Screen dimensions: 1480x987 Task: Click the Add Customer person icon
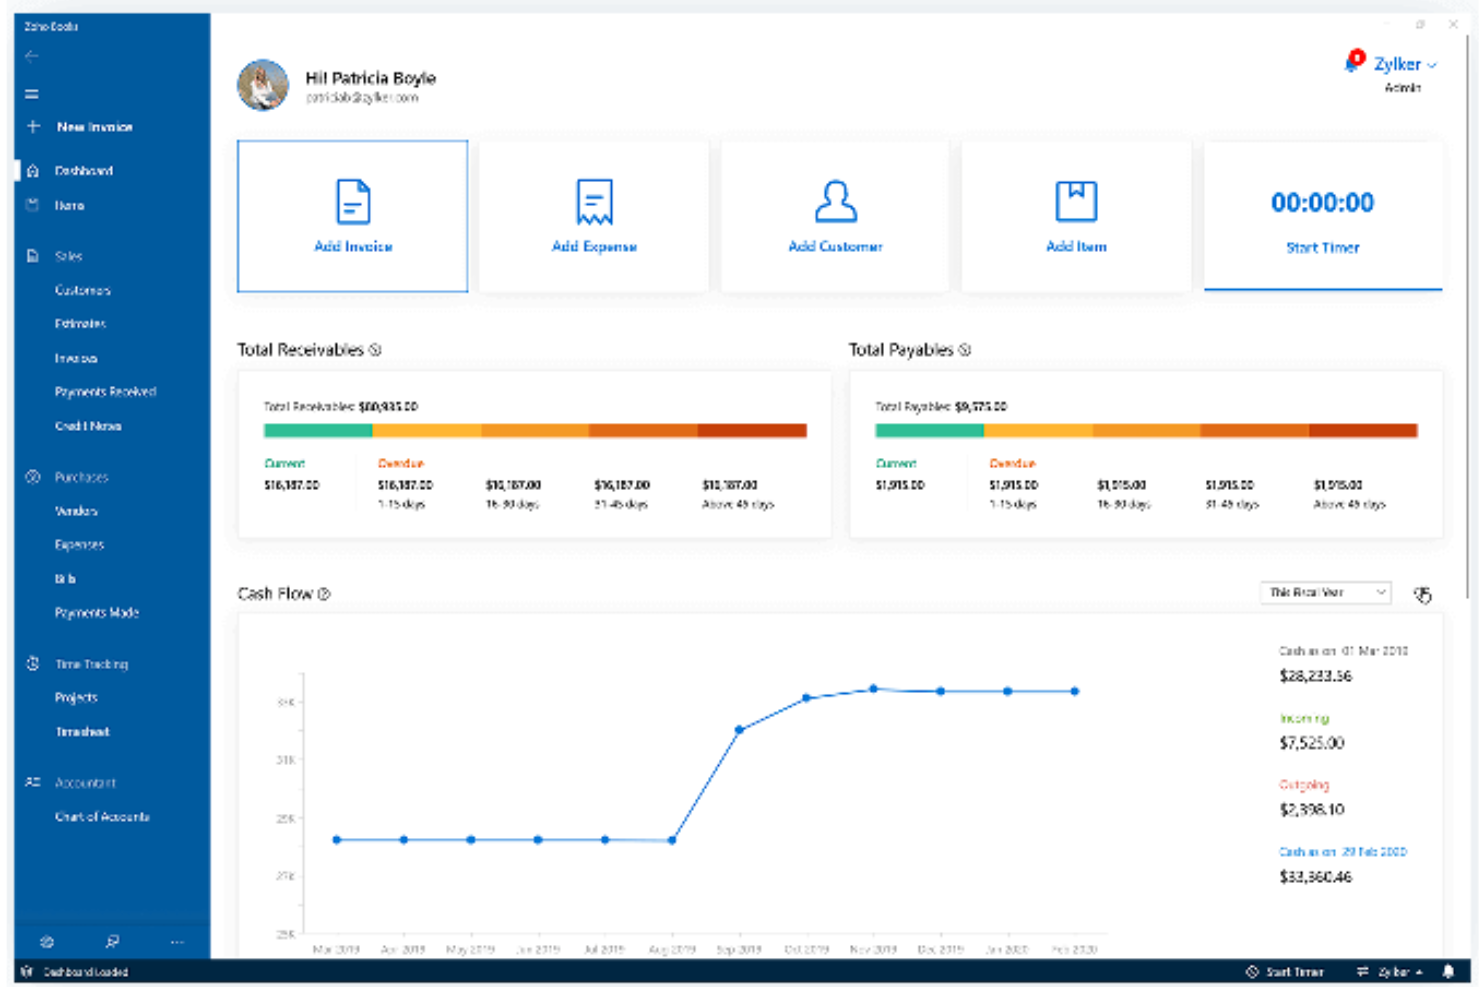point(835,200)
